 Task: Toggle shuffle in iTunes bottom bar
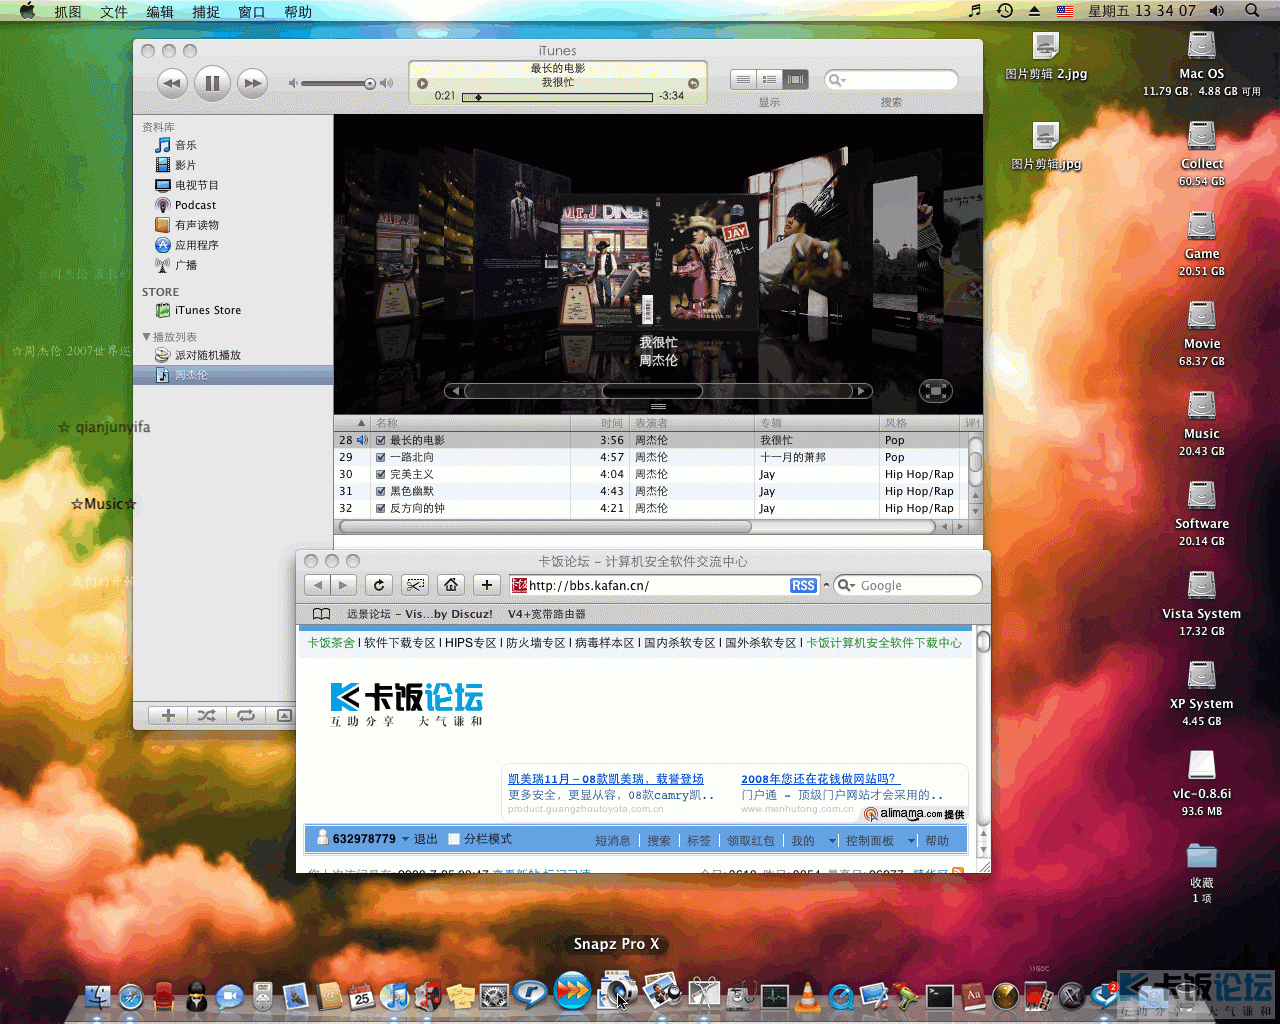click(x=206, y=715)
